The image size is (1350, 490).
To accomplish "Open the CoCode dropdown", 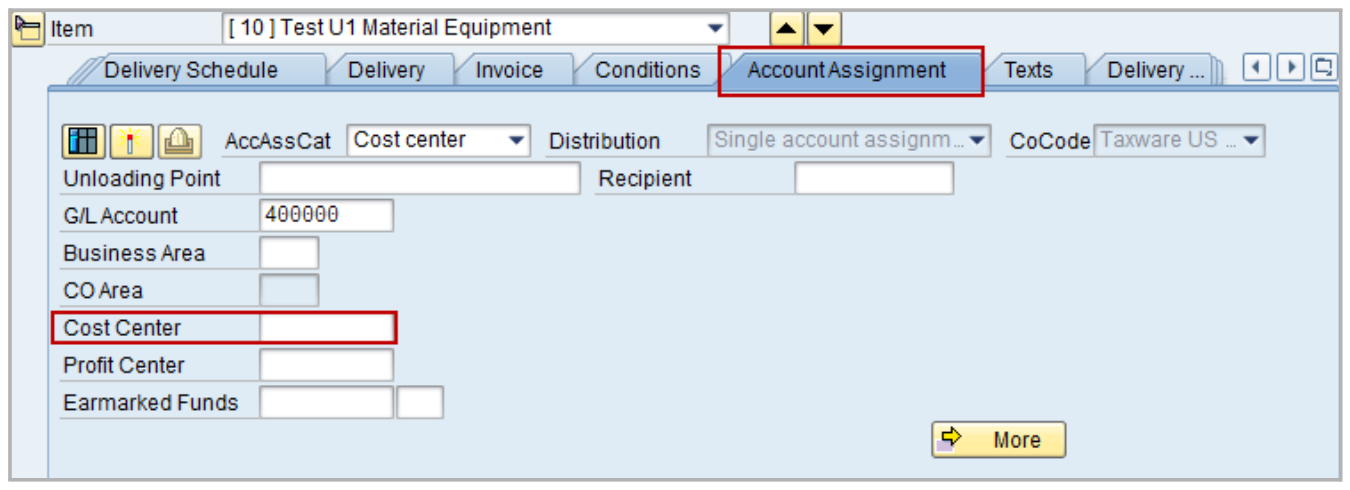I will tap(1251, 141).
